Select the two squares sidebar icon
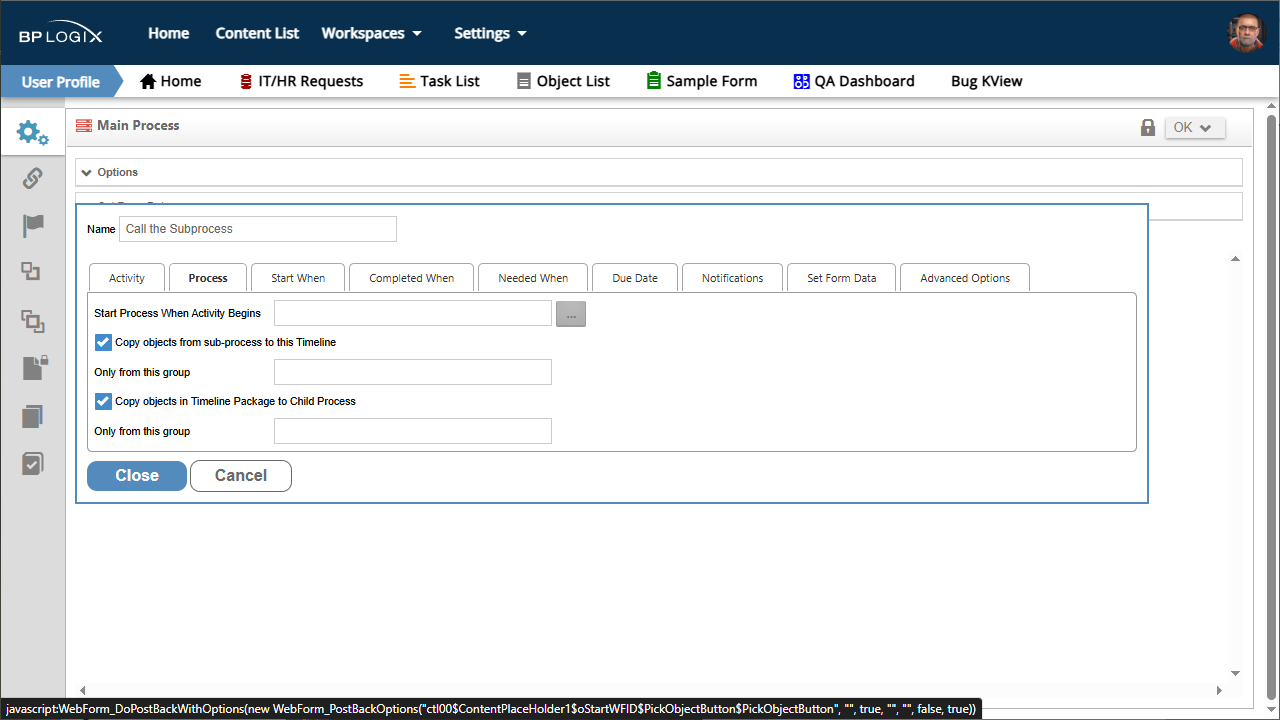1280x720 pixels. pyautogui.click(x=31, y=271)
